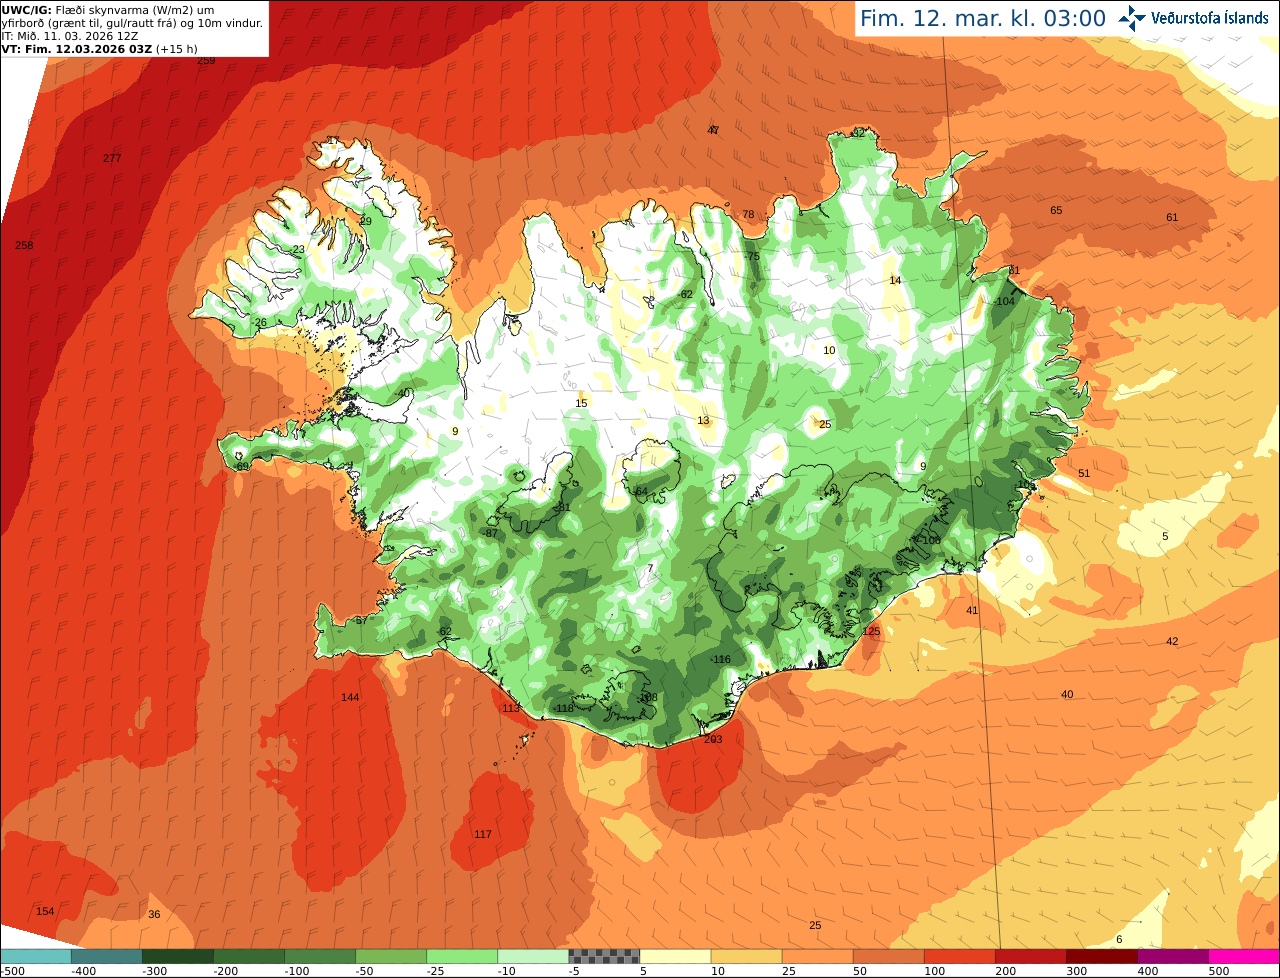Click the map value 15 in west-central Iceland
Screen dimensions: 1280x978
[581, 403]
